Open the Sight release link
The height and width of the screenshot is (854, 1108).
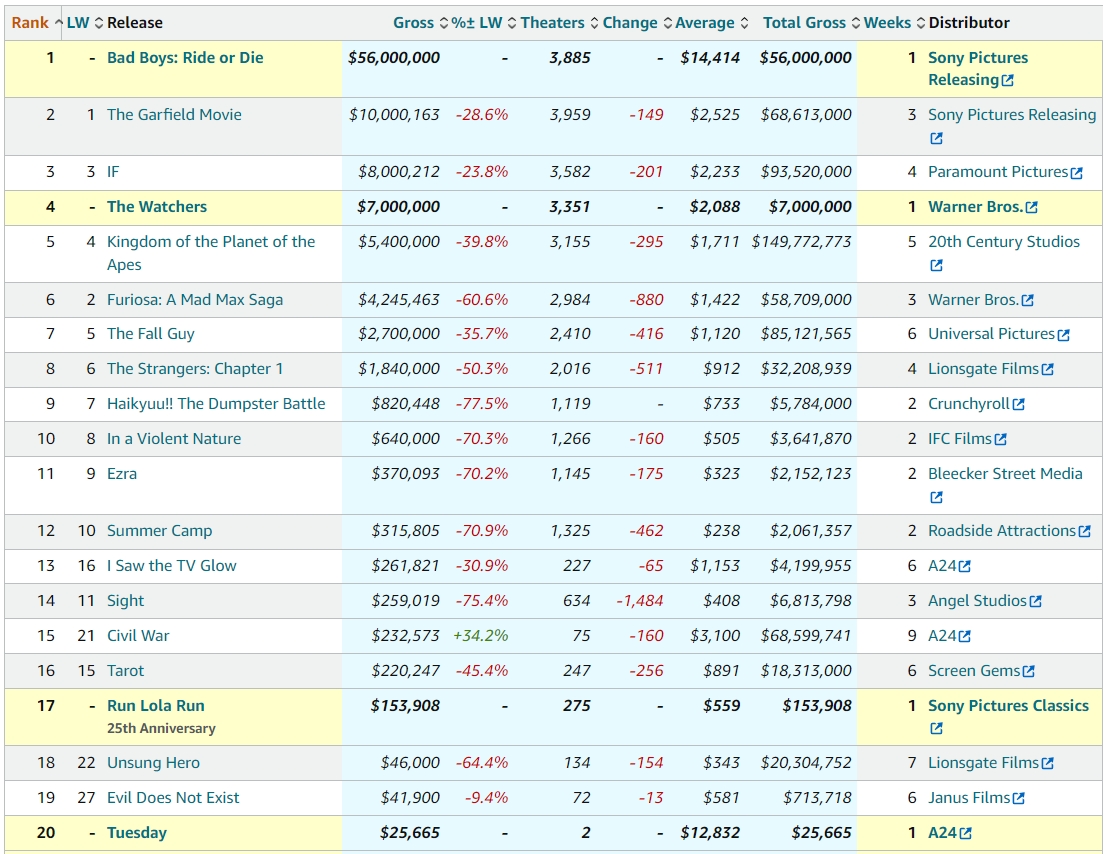pyautogui.click(x=125, y=601)
